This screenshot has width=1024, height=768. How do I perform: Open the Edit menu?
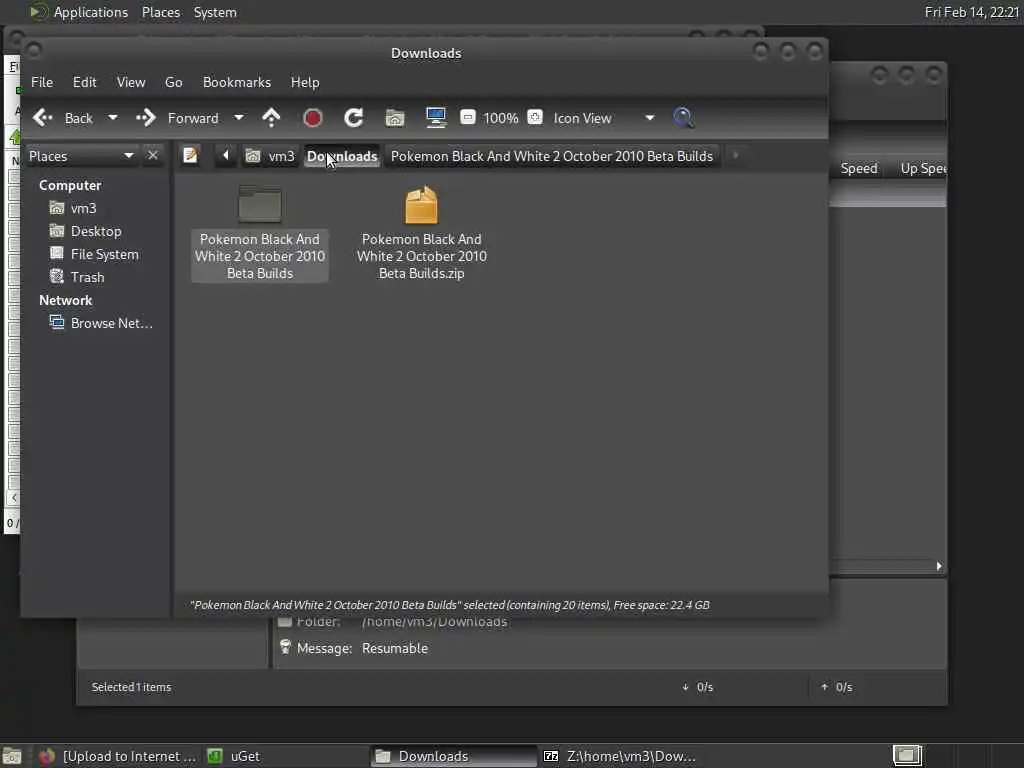tap(84, 82)
